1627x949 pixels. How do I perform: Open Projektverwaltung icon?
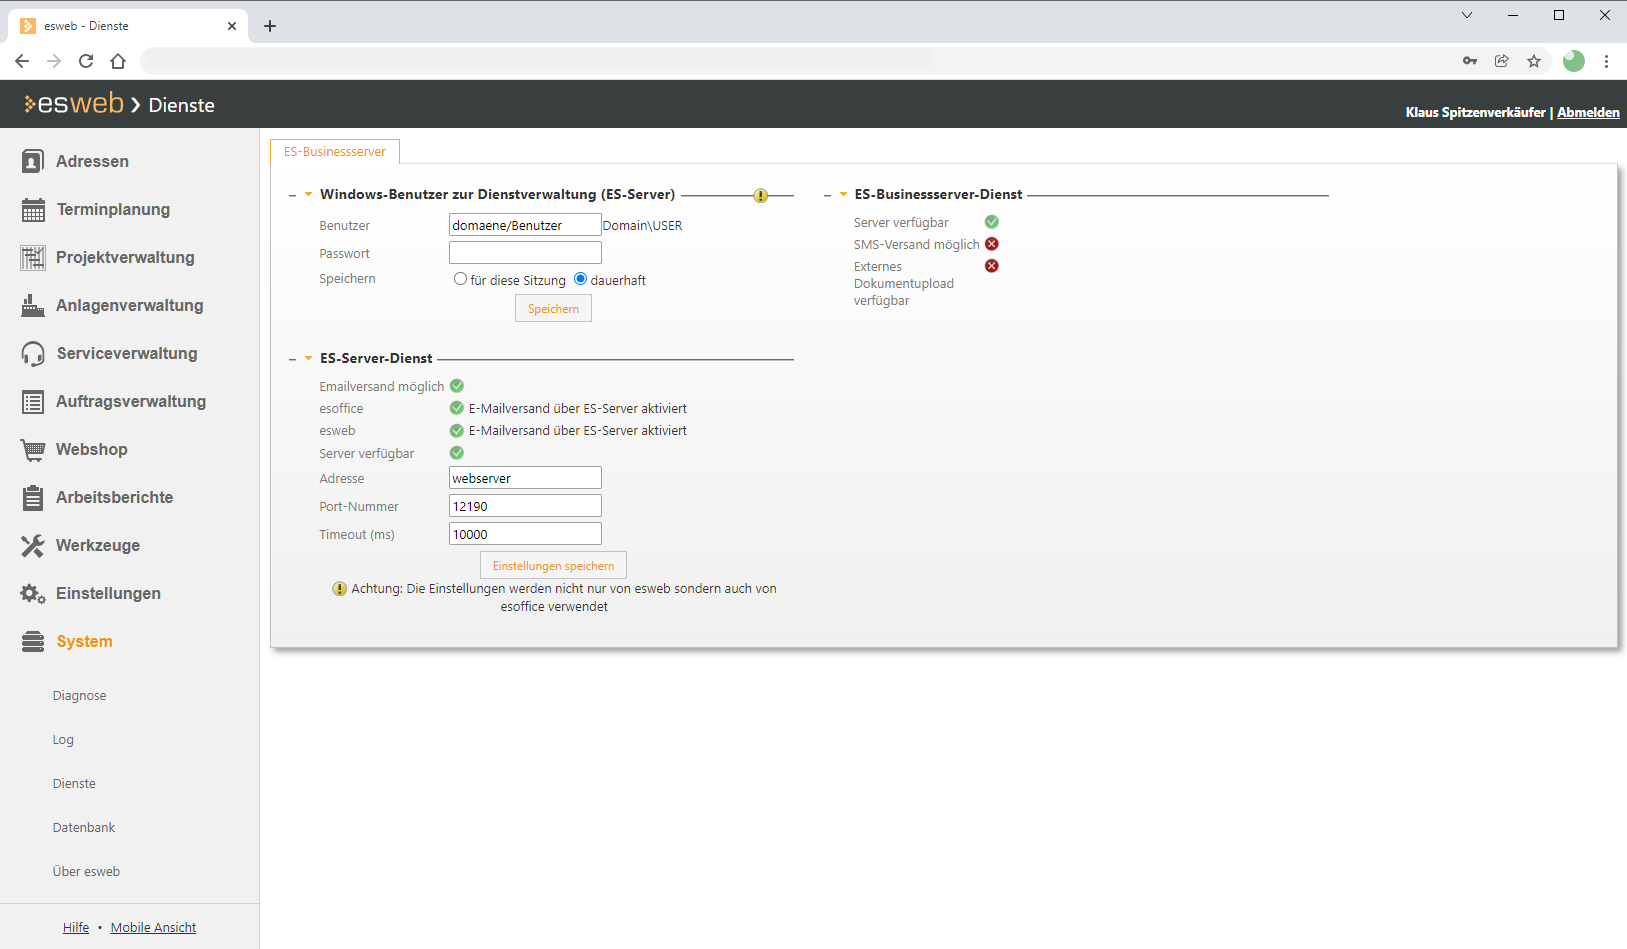pyautogui.click(x=33, y=257)
